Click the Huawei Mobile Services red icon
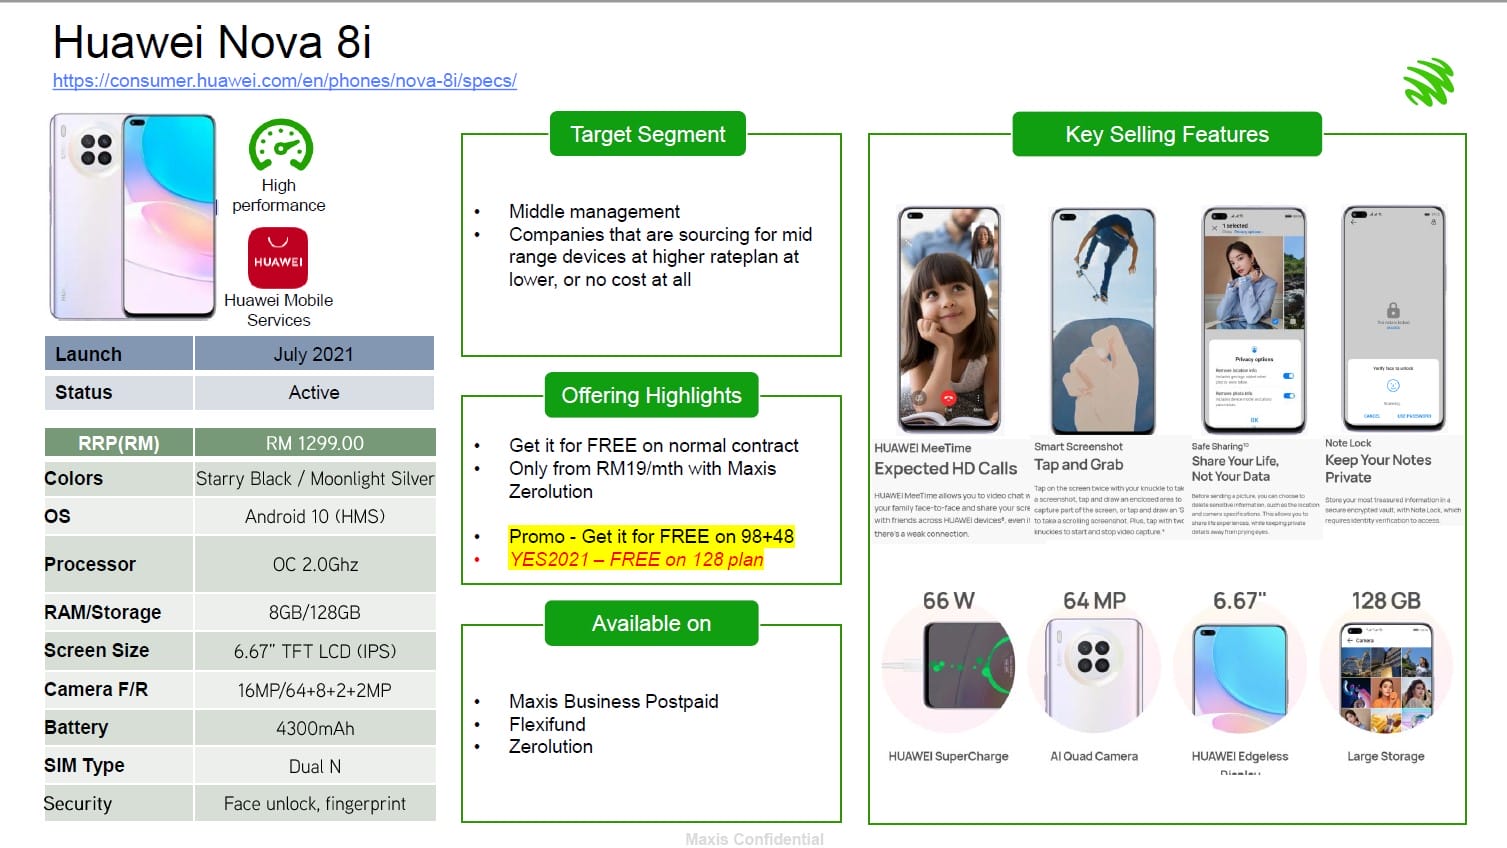This screenshot has width=1507, height=848. click(278, 258)
